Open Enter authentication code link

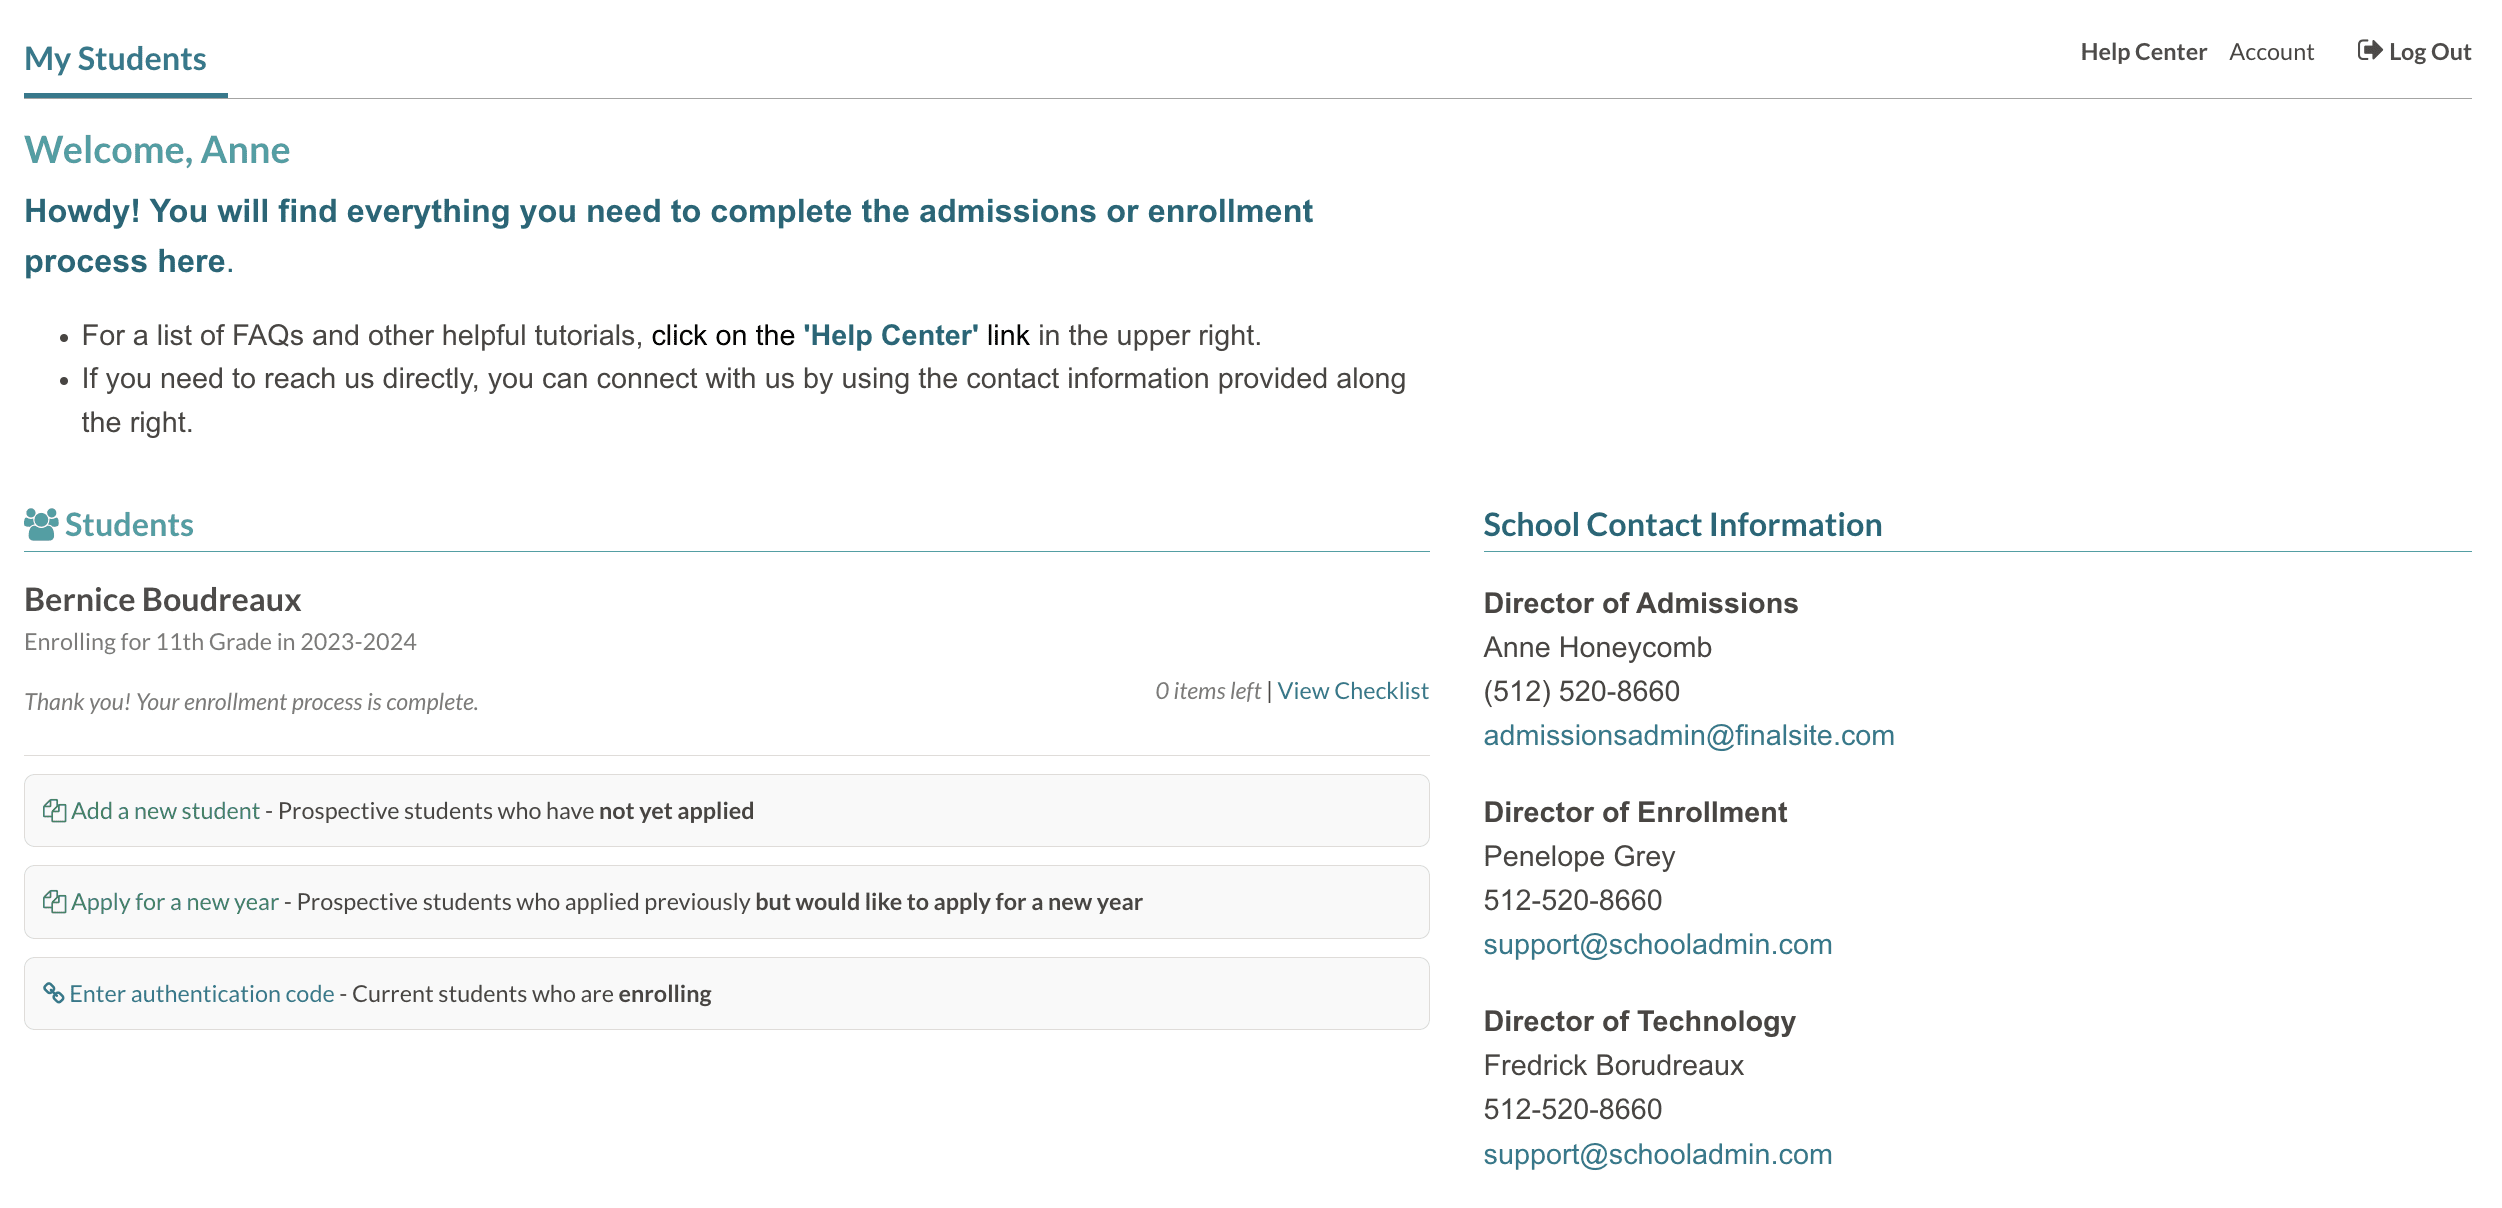(x=201, y=994)
